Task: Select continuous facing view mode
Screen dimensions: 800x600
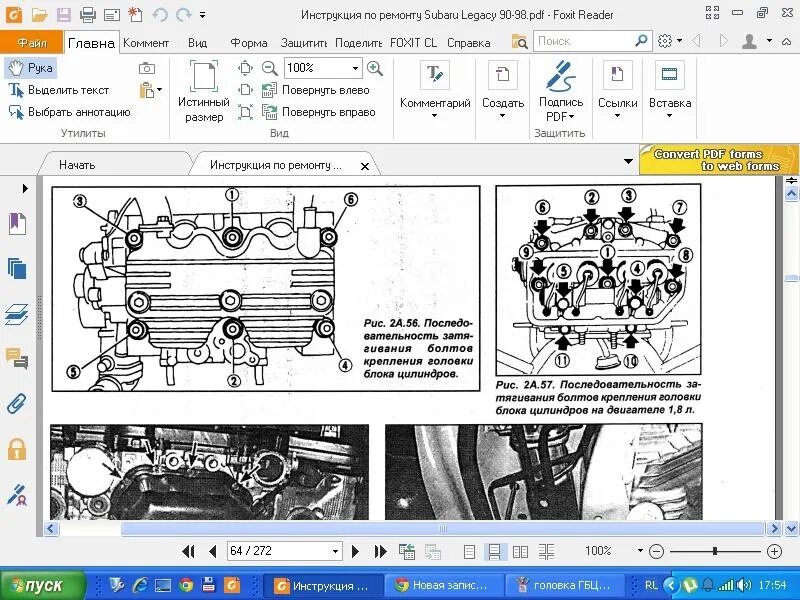Action: coord(546,552)
